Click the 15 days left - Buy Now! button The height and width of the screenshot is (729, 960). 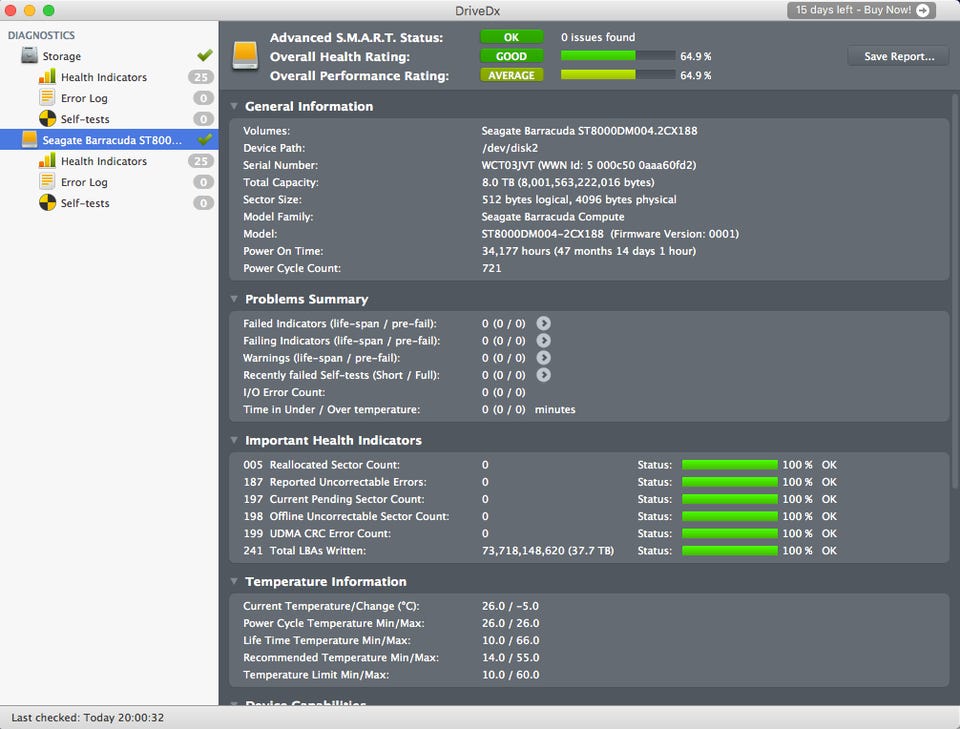pos(861,10)
